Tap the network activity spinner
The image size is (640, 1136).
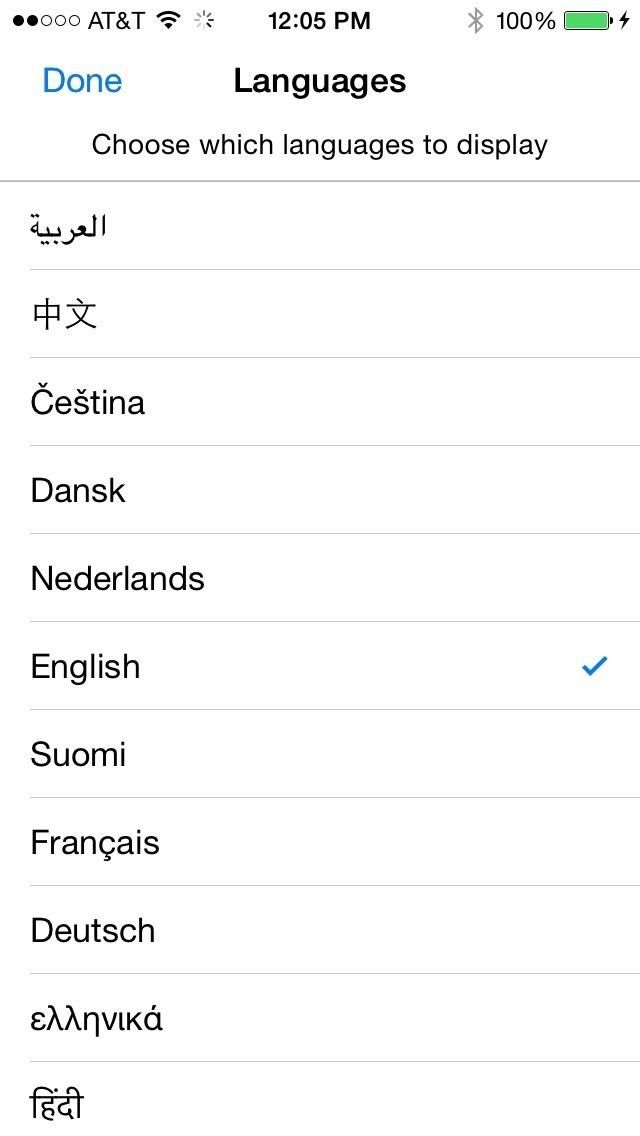(x=204, y=20)
